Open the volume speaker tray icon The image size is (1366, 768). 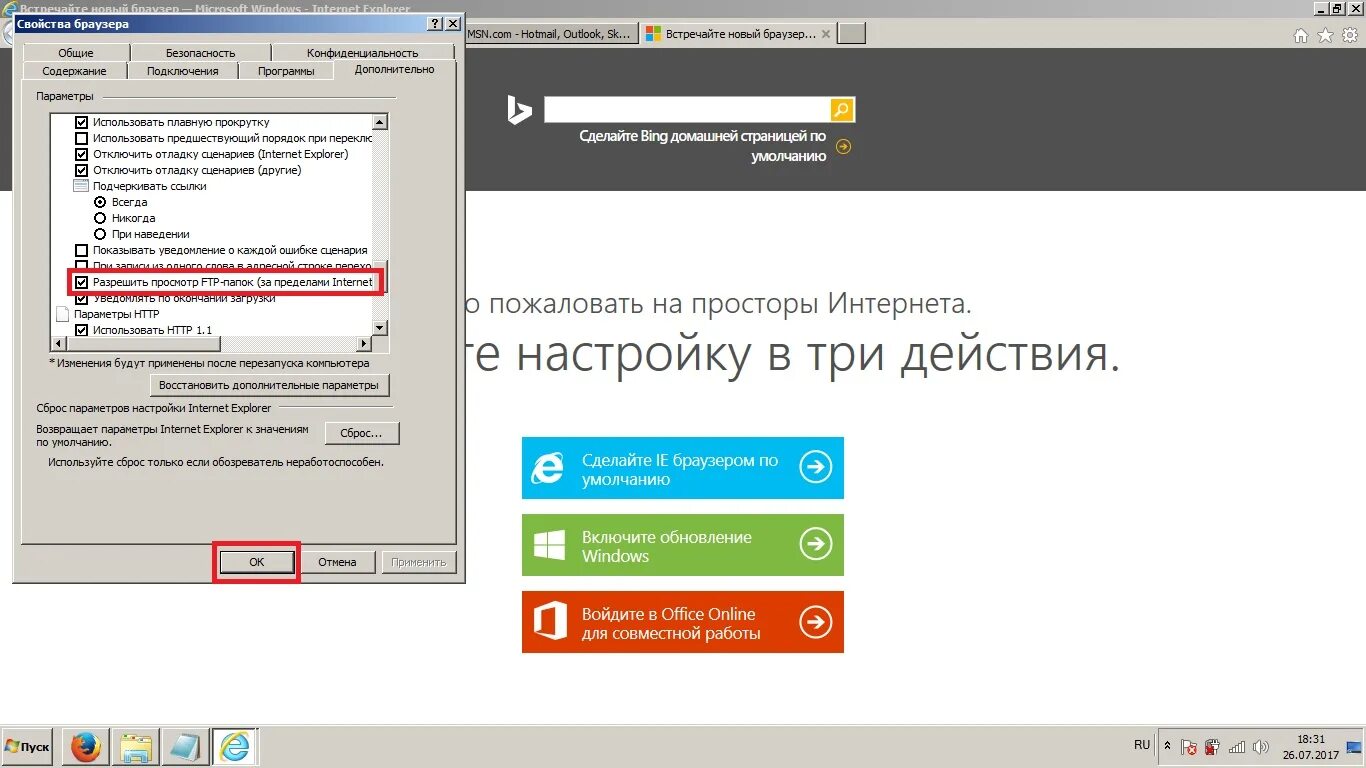(1260, 747)
